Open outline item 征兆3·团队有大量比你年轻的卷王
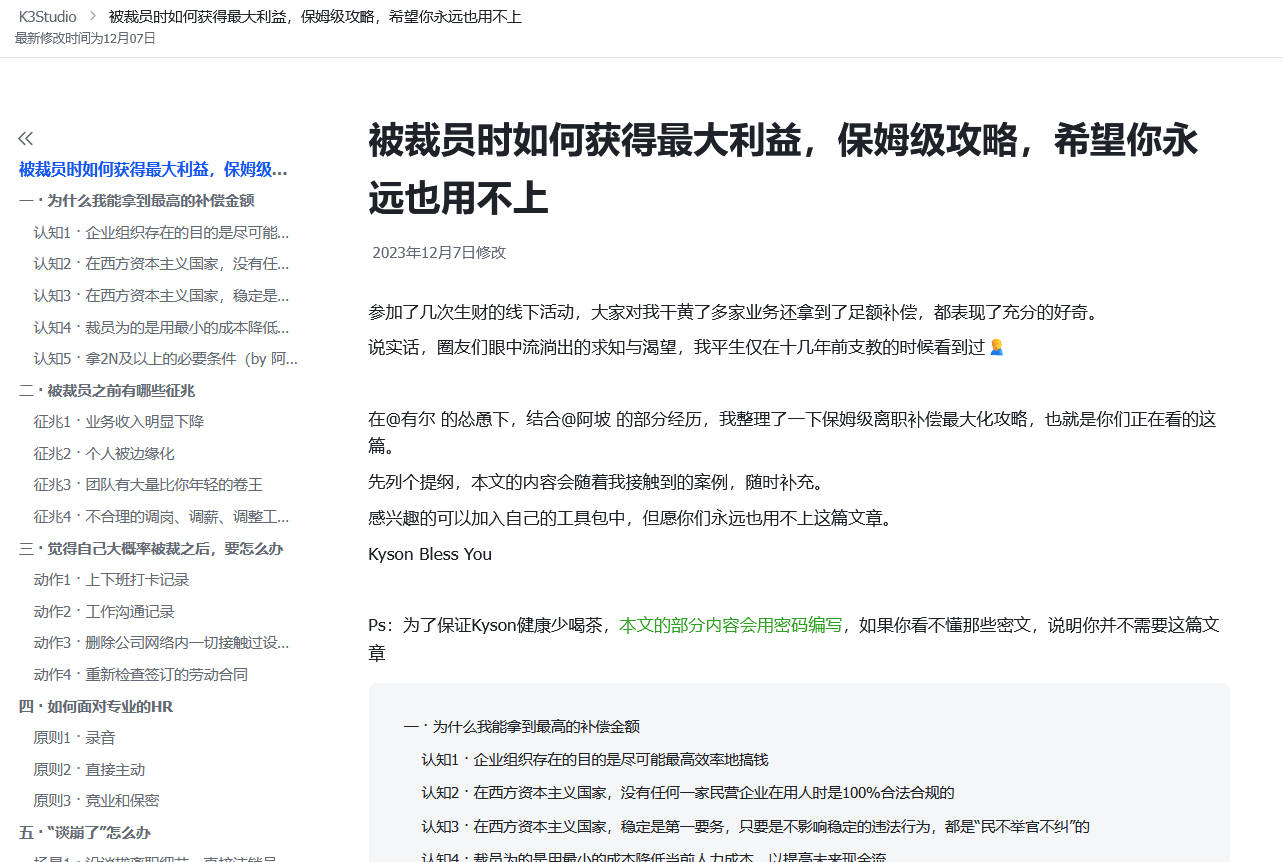This screenshot has height=862, width=1283. [x=148, y=485]
